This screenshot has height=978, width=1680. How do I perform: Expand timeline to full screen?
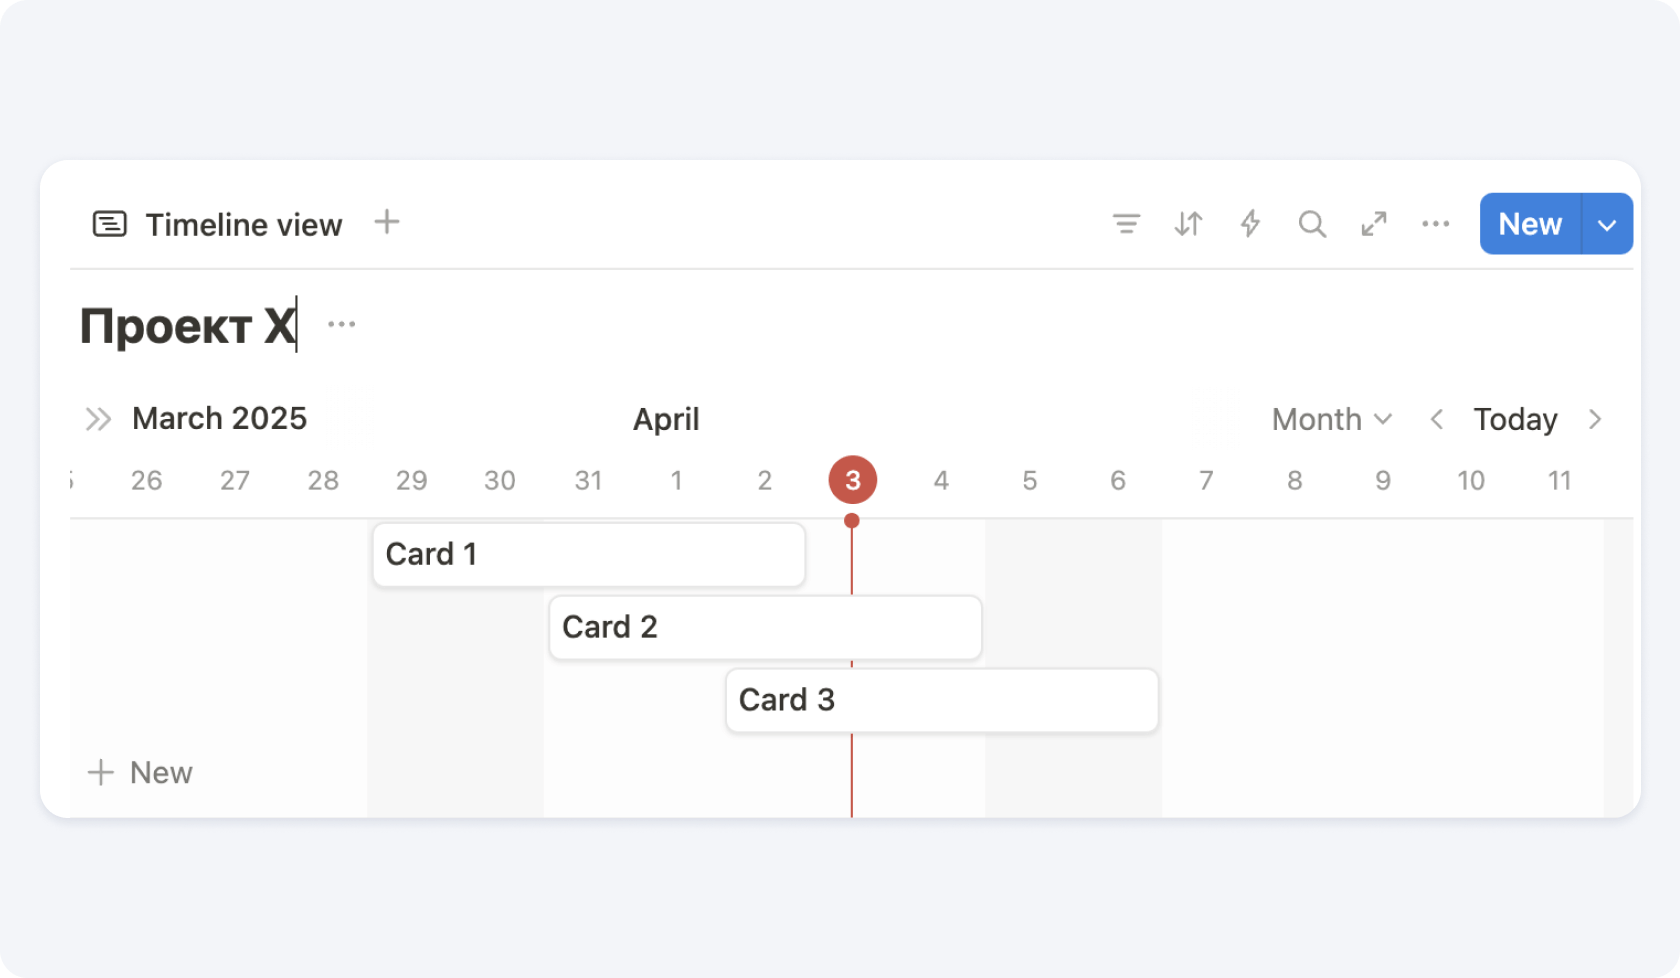click(1374, 224)
